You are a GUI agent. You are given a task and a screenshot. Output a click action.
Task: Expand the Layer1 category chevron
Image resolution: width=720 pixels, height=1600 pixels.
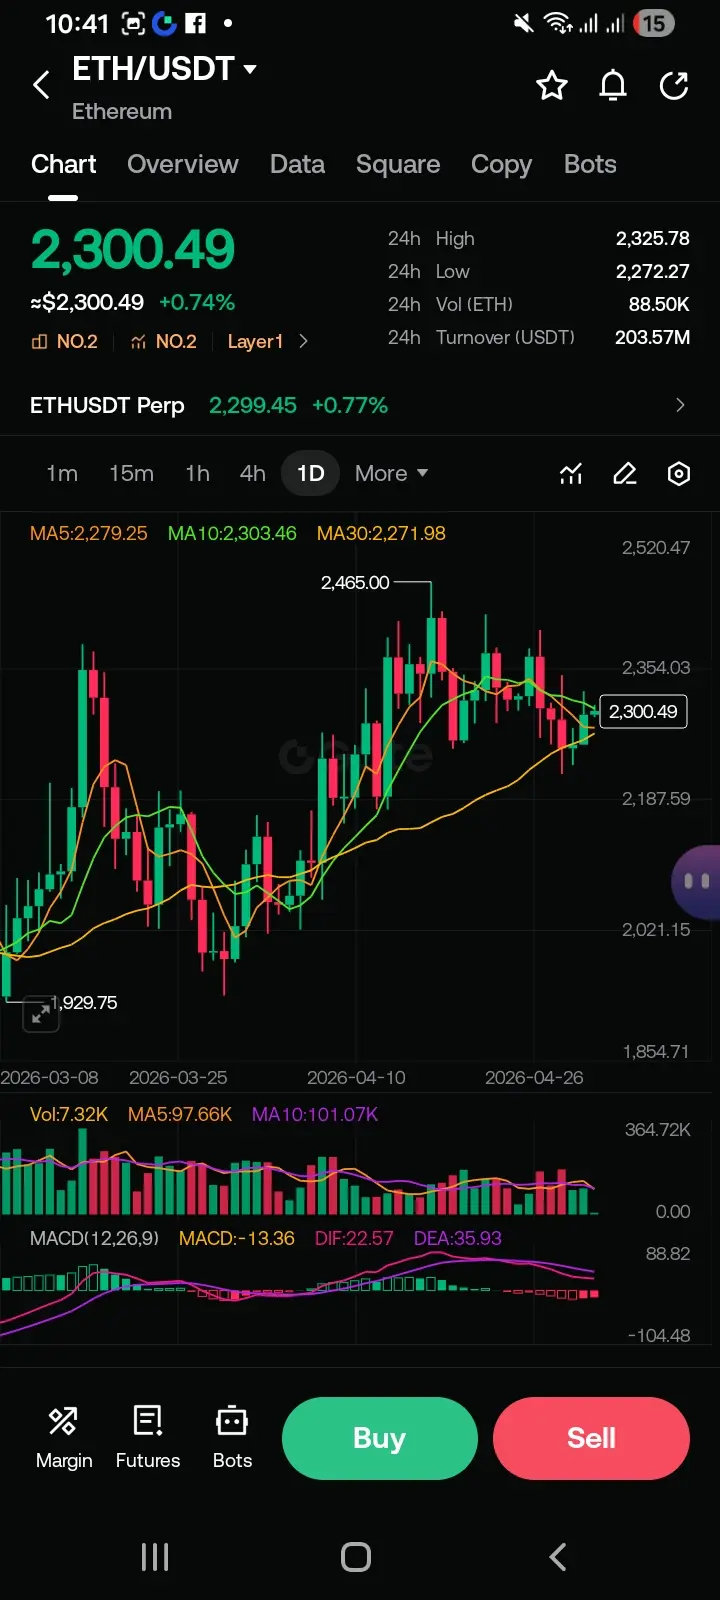pyautogui.click(x=303, y=341)
